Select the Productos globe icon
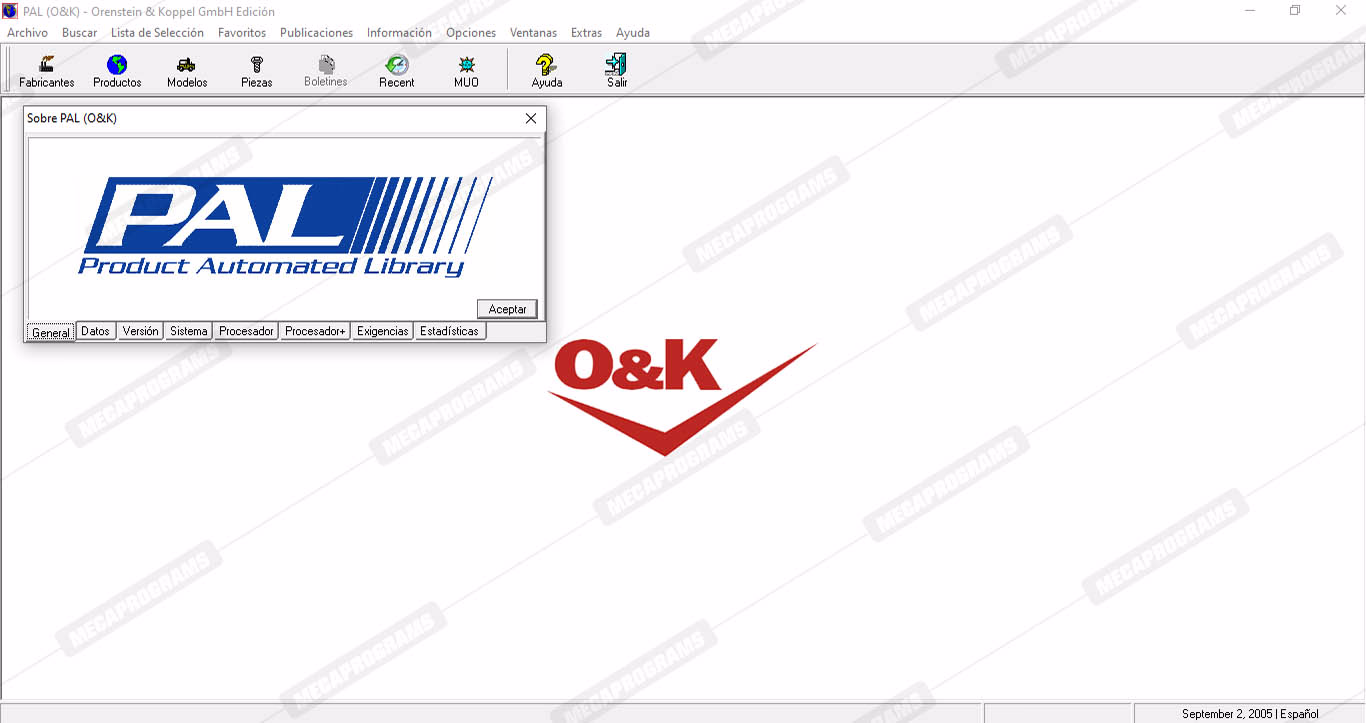The width and height of the screenshot is (1366, 723). point(117,71)
